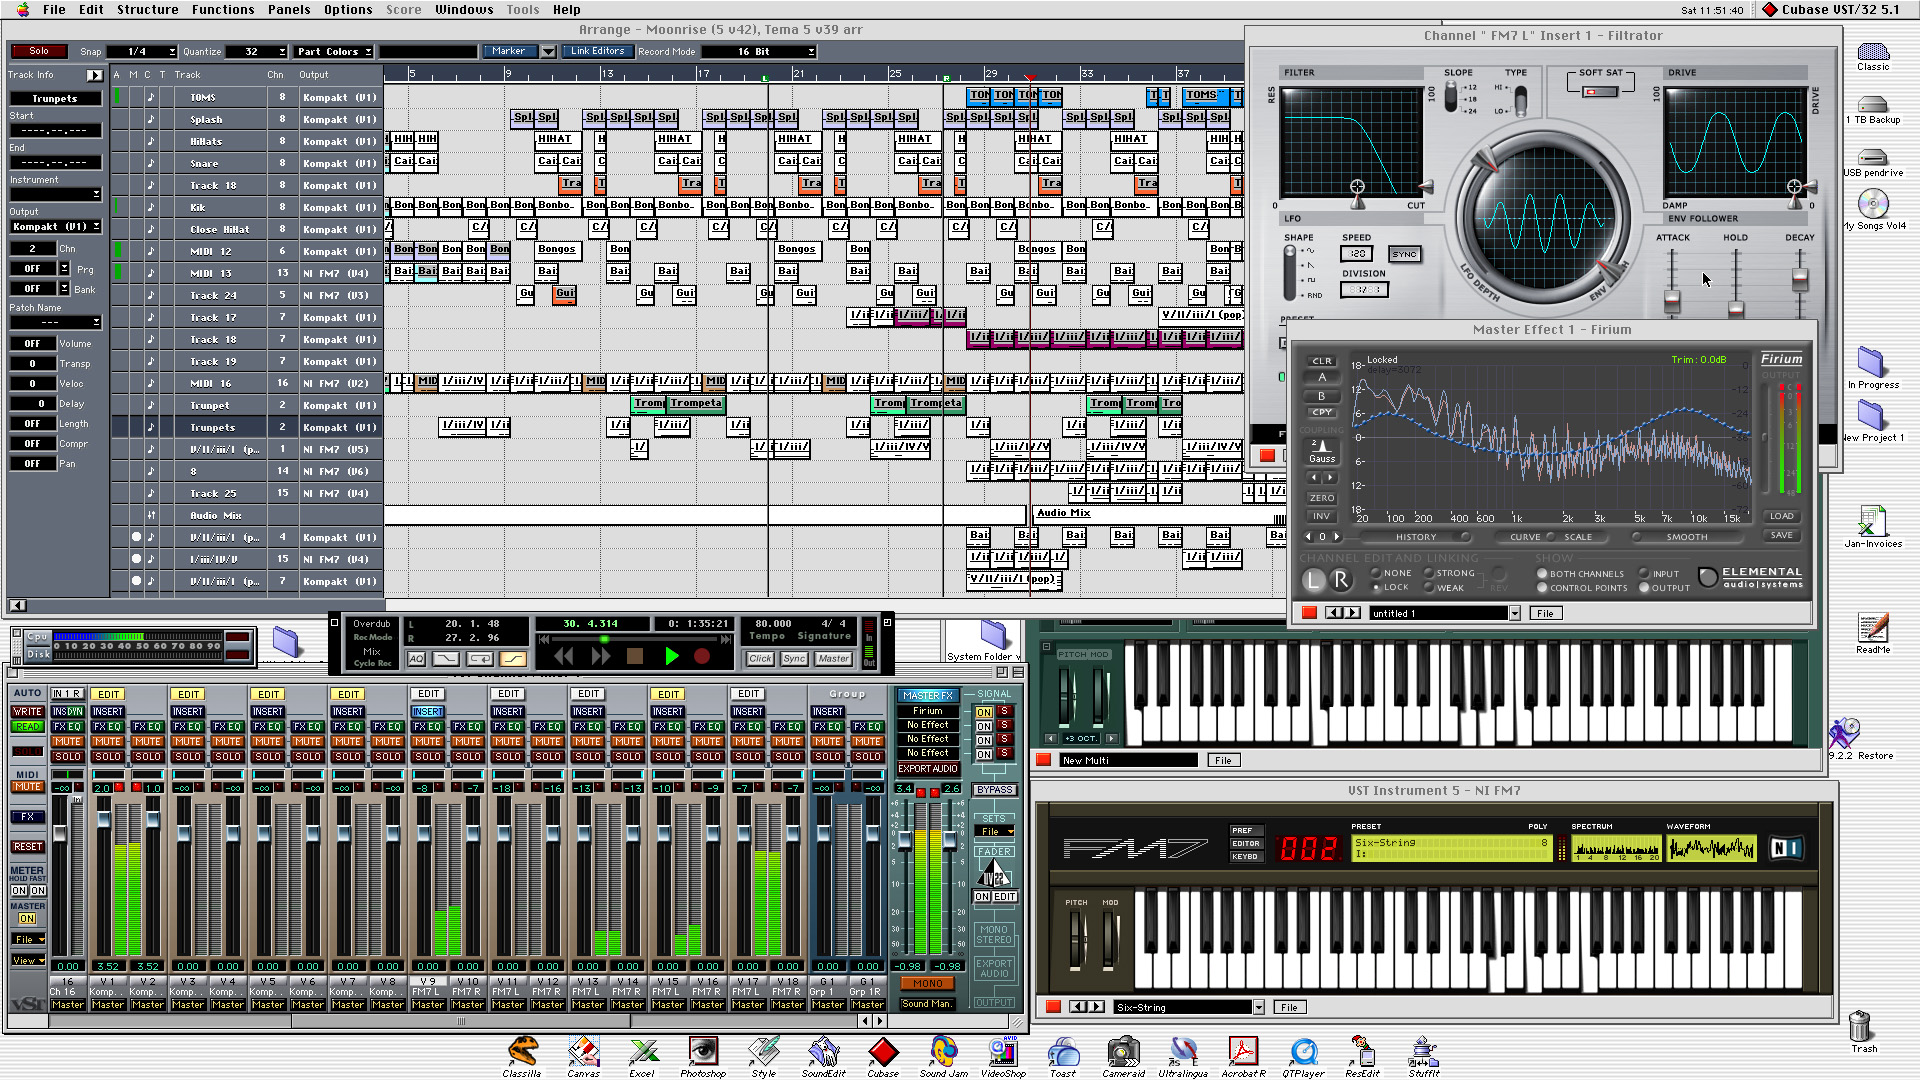Image resolution: width=1920 pixels, height=1080 pixels.
Task: Open the Structure menu
Action: pos(147,10)
